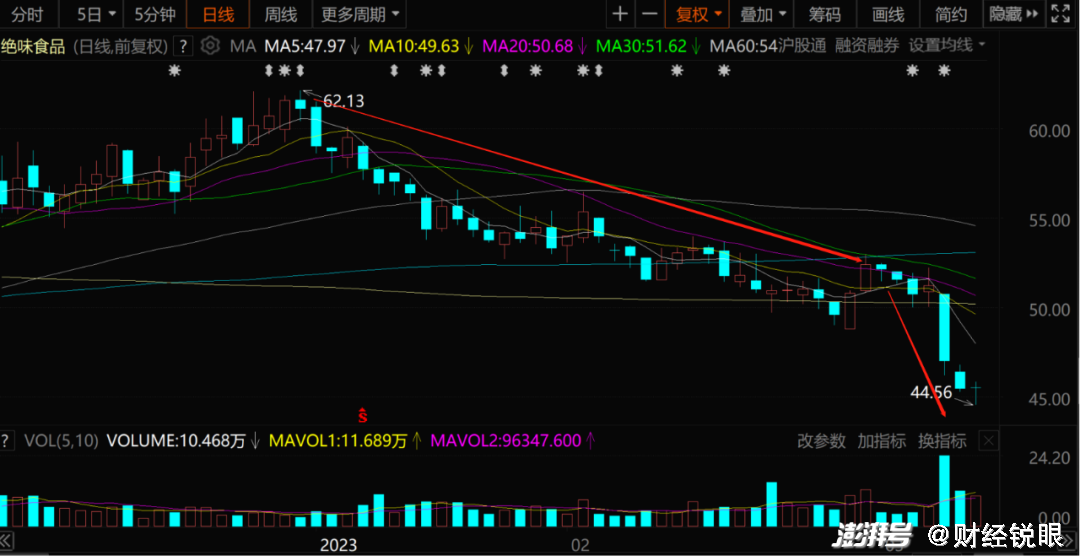Close the volume indicator panel
Viewport: 1080px width, 556px height.
click(988, 440)
